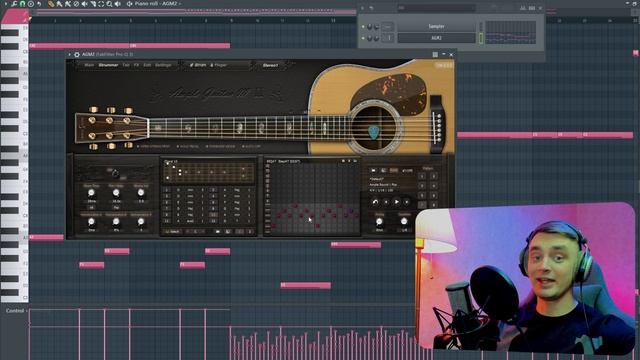Switch to the Main tab in AGM2
This screenshot has width=640, height=360.
click(89, 65)
